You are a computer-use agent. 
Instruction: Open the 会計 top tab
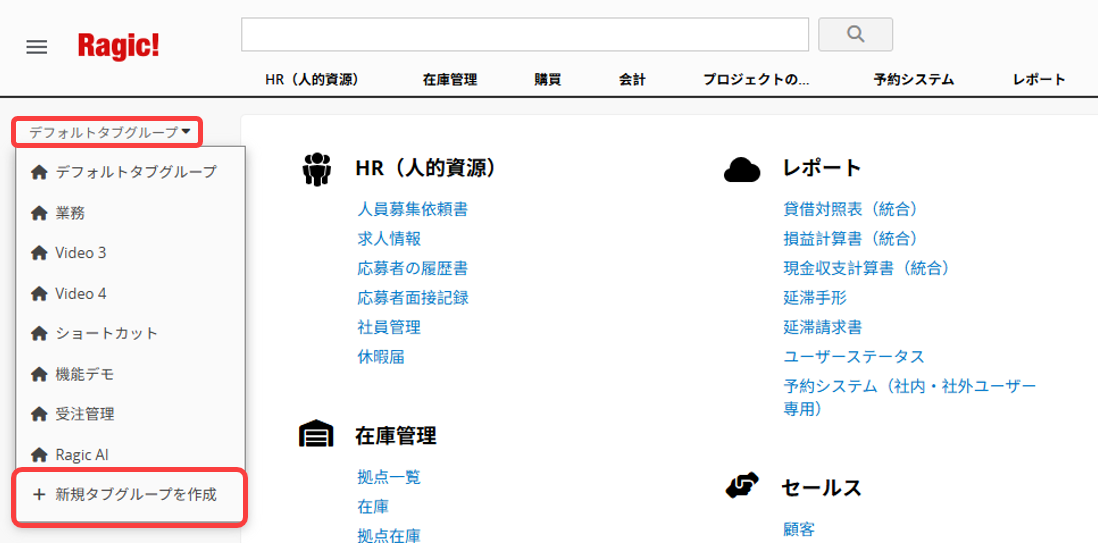point(632,80)
